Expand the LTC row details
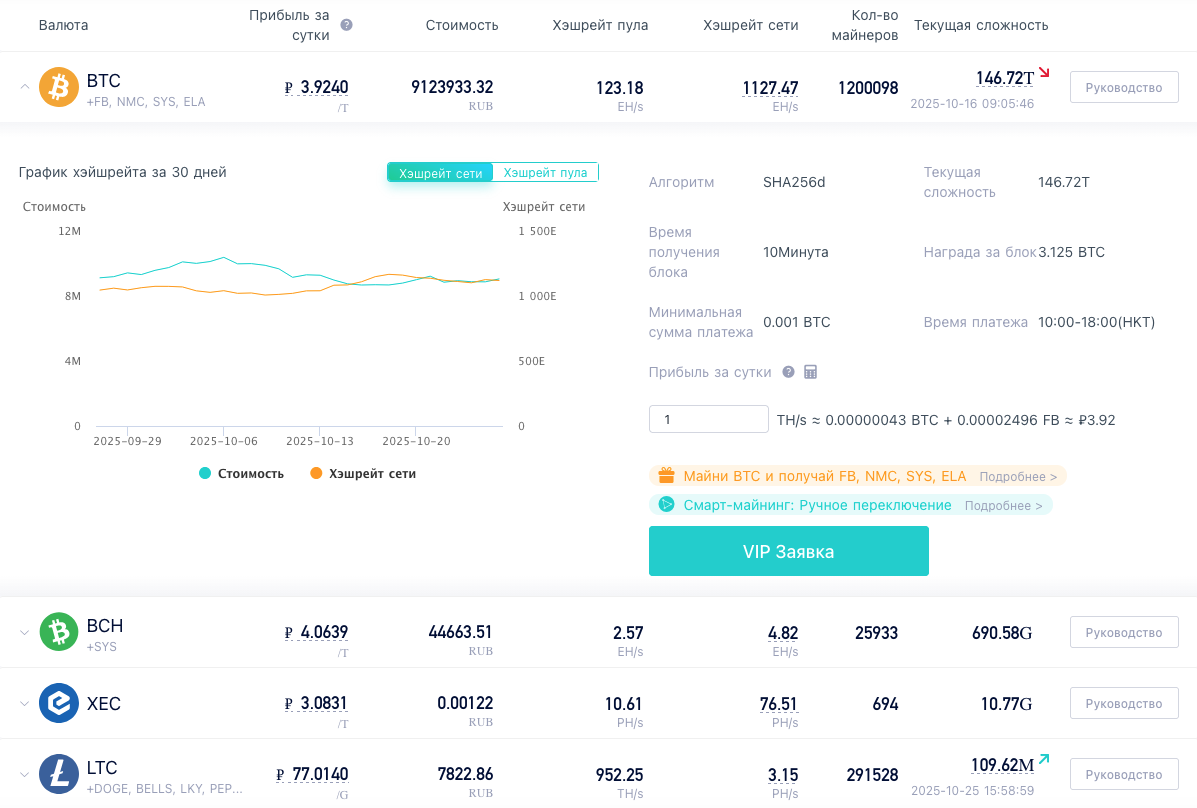 pyautogui.click(x=24, y=774)
